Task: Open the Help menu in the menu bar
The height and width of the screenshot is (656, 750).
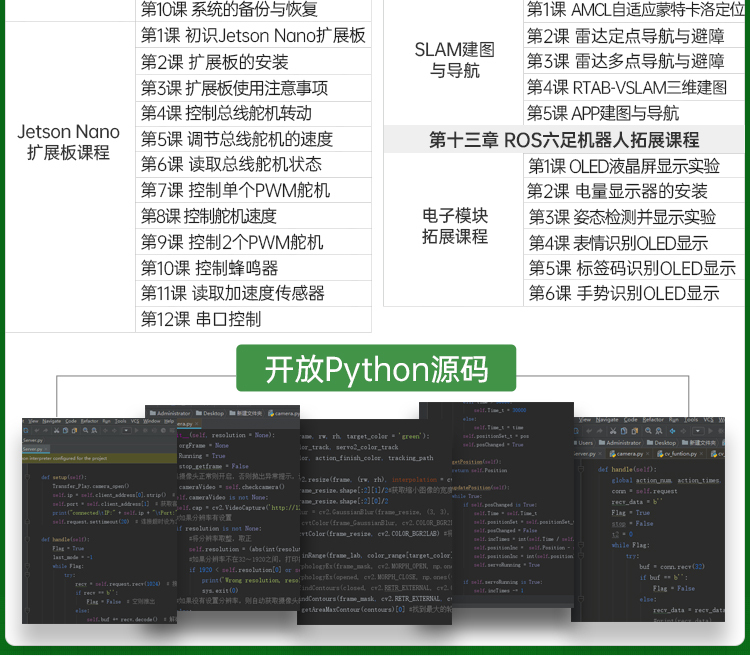Action: tap(171, 421)
